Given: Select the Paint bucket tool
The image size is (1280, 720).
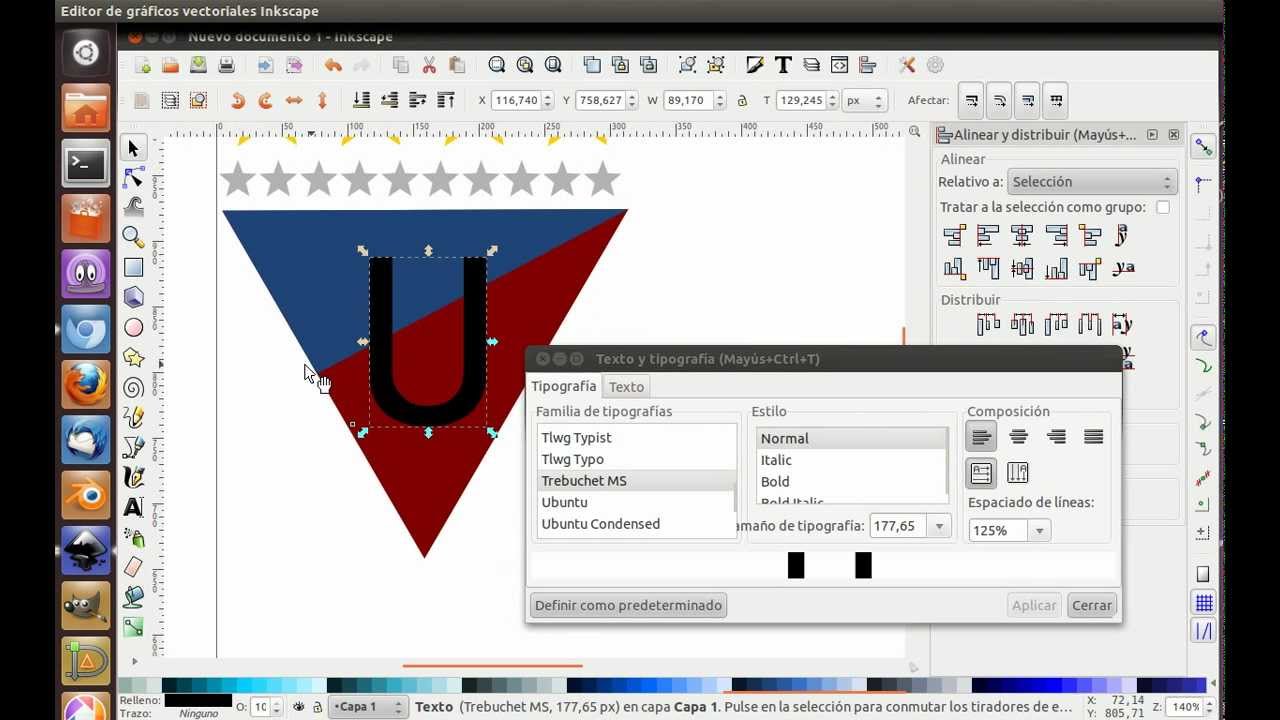Looking at the screenshot, I should tap(133, 597).
